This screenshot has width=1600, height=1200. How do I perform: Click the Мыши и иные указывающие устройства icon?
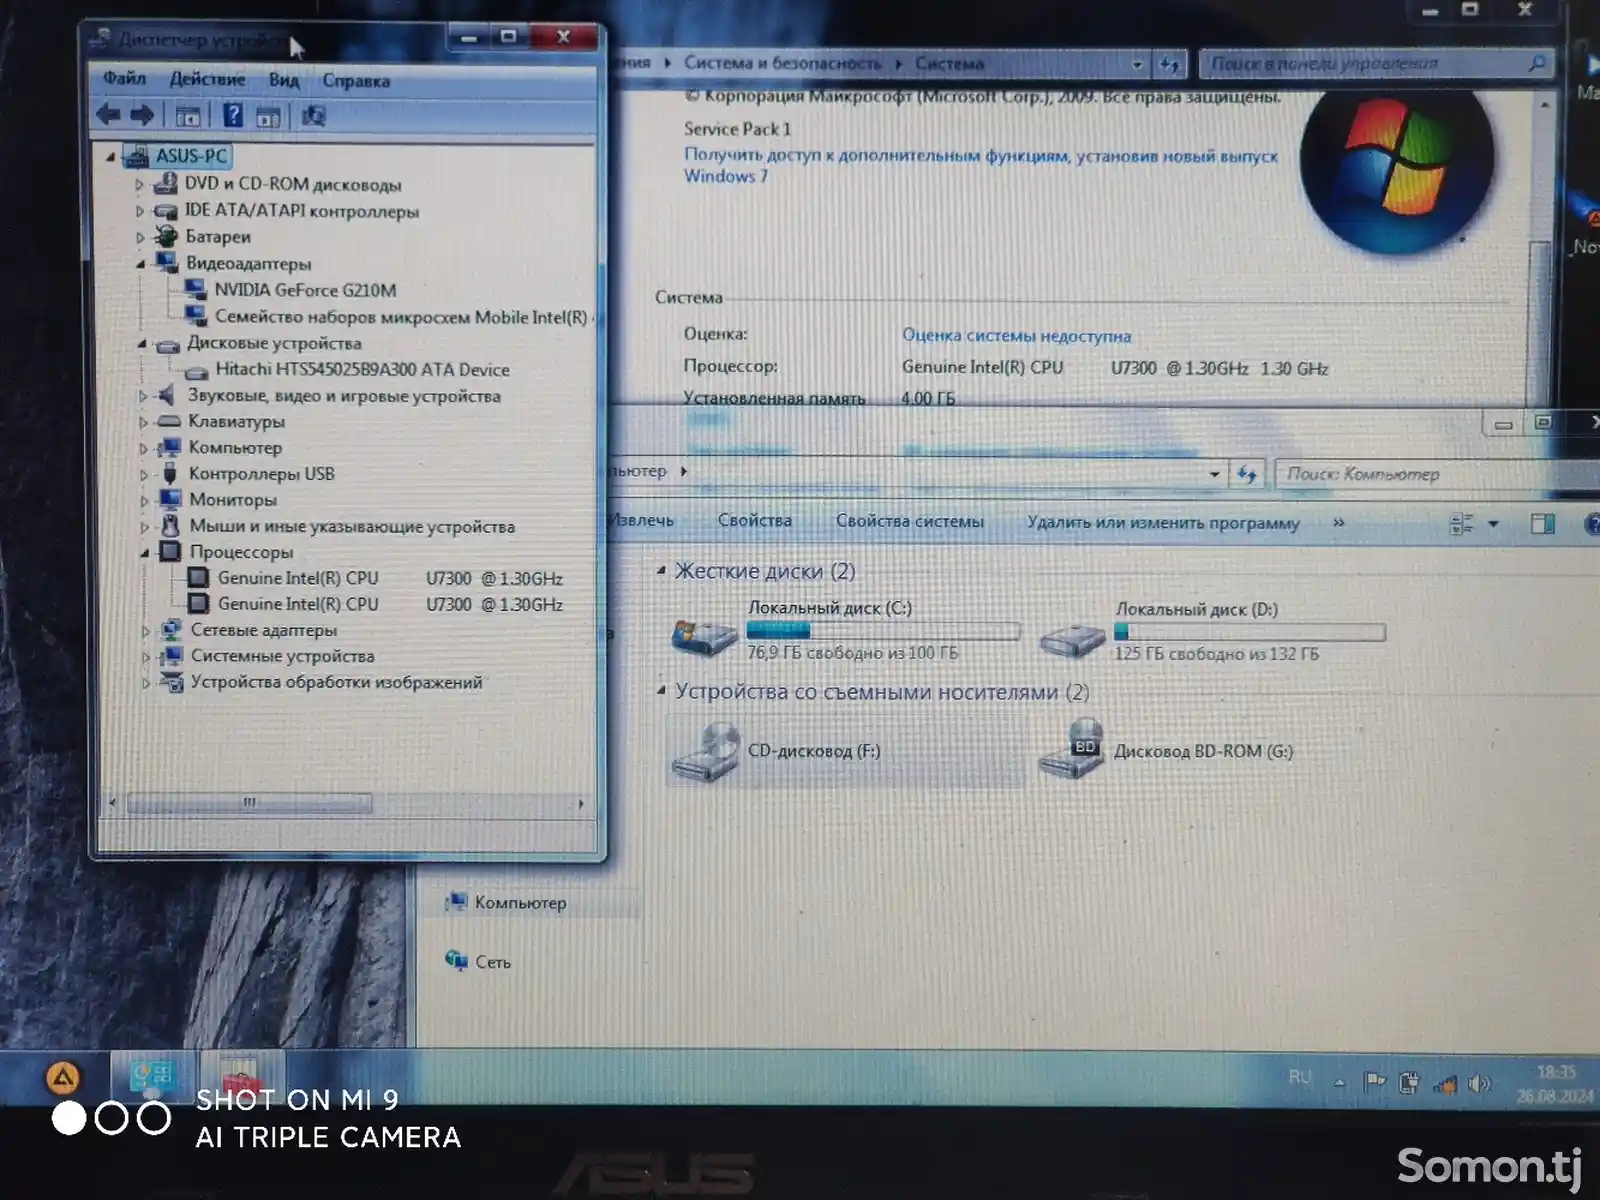coord(171,525)
